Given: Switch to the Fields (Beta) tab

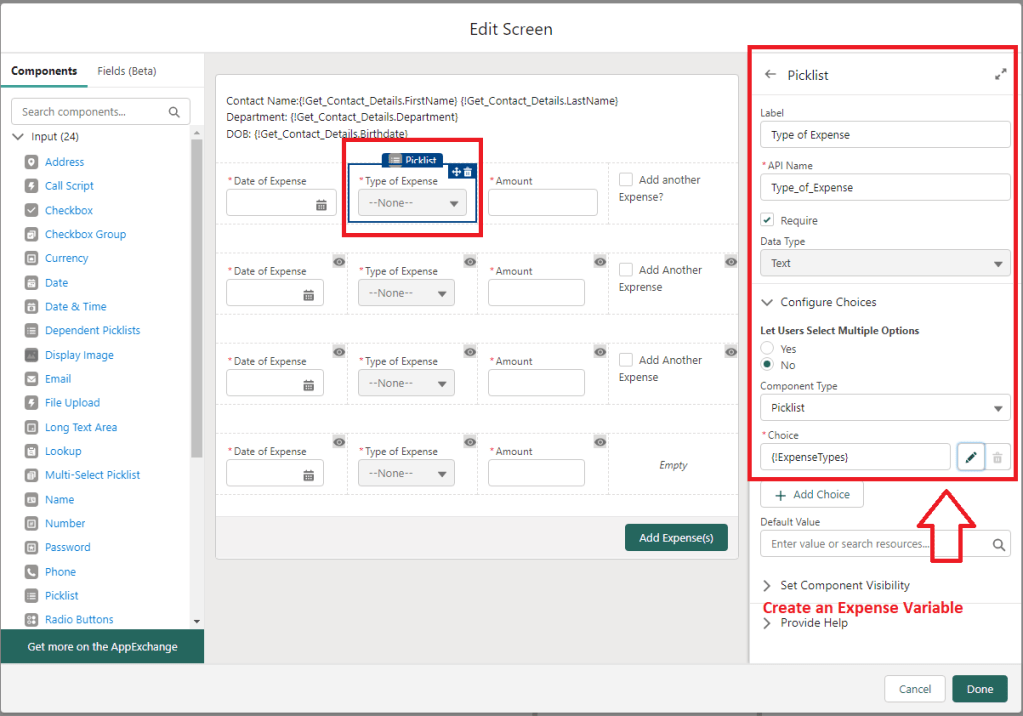Looking at the screenshot, I should click(x=126, y=71).
